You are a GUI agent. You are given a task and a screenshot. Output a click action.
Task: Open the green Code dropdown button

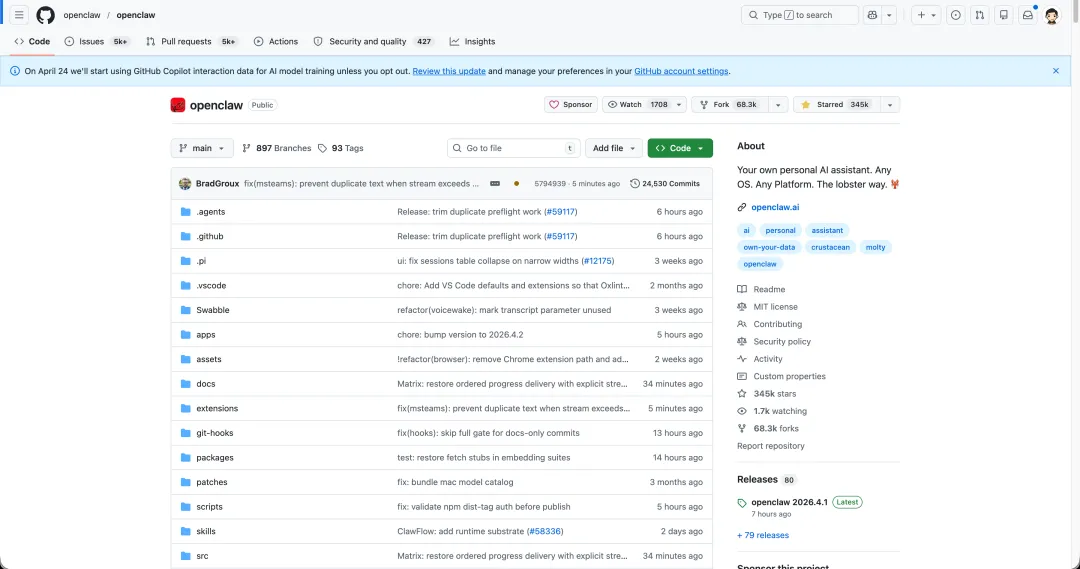[680, 148]
